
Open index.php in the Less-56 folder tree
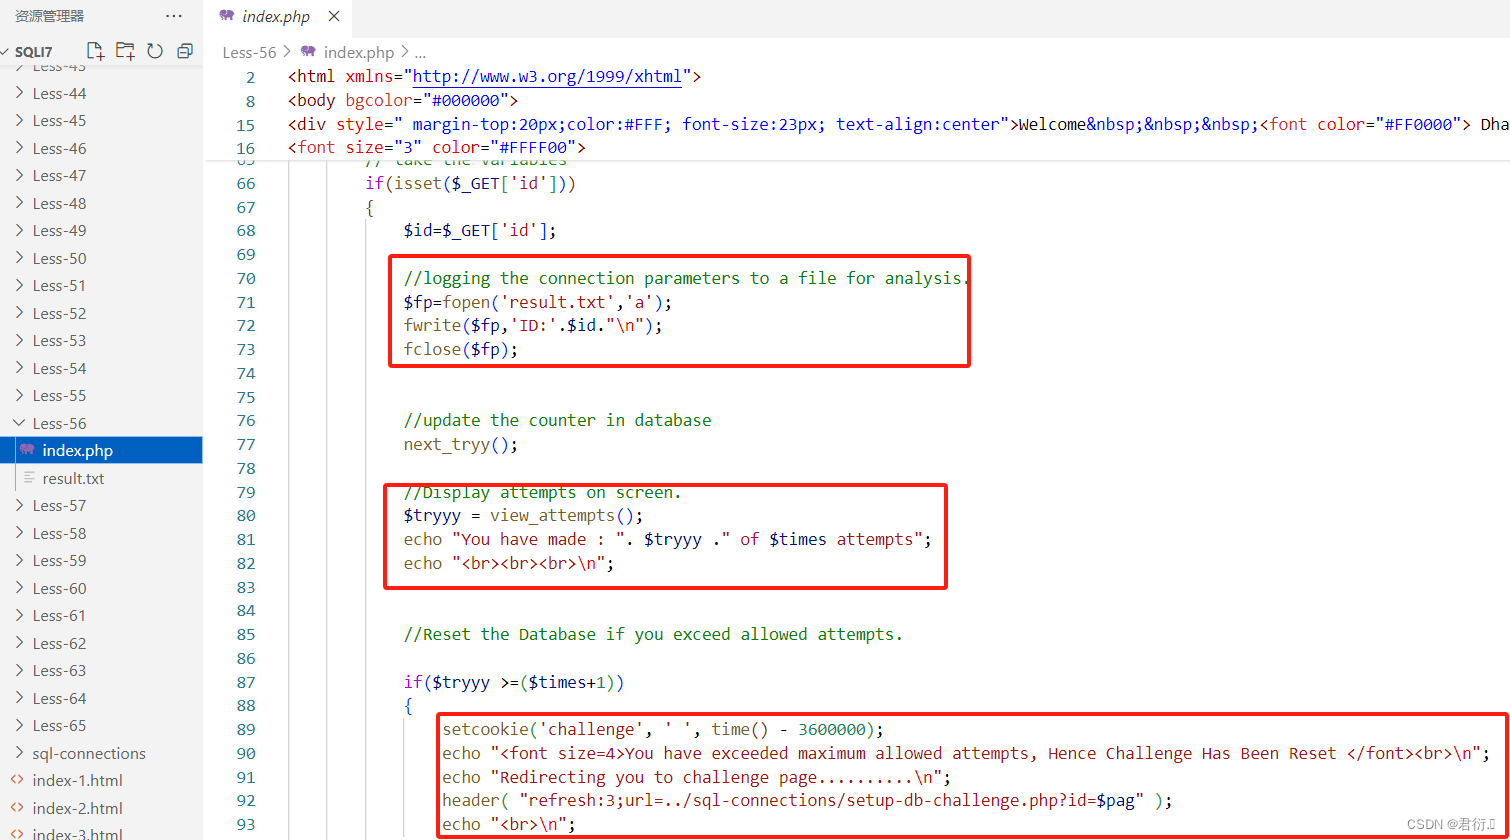point(101,450)
